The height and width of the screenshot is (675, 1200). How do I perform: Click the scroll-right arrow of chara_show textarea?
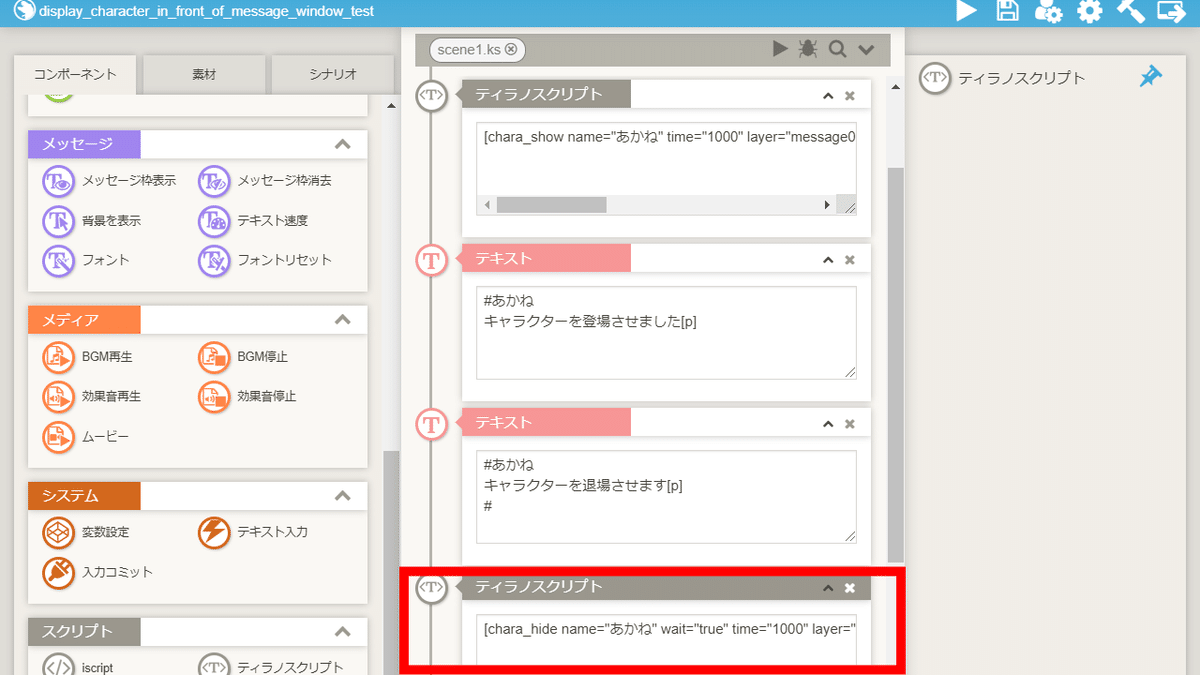point(827,204)
